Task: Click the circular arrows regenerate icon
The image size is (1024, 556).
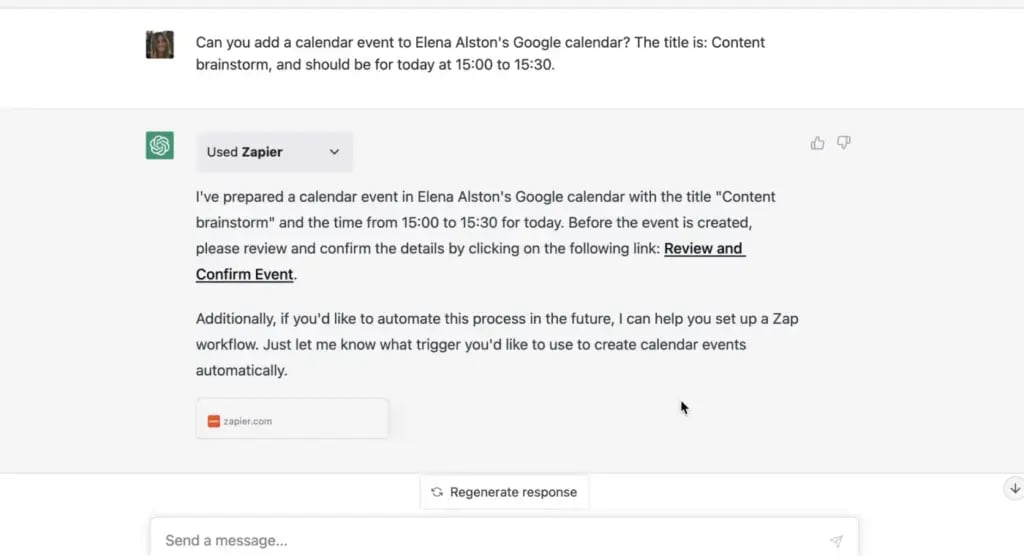Action: pos(437,492)
